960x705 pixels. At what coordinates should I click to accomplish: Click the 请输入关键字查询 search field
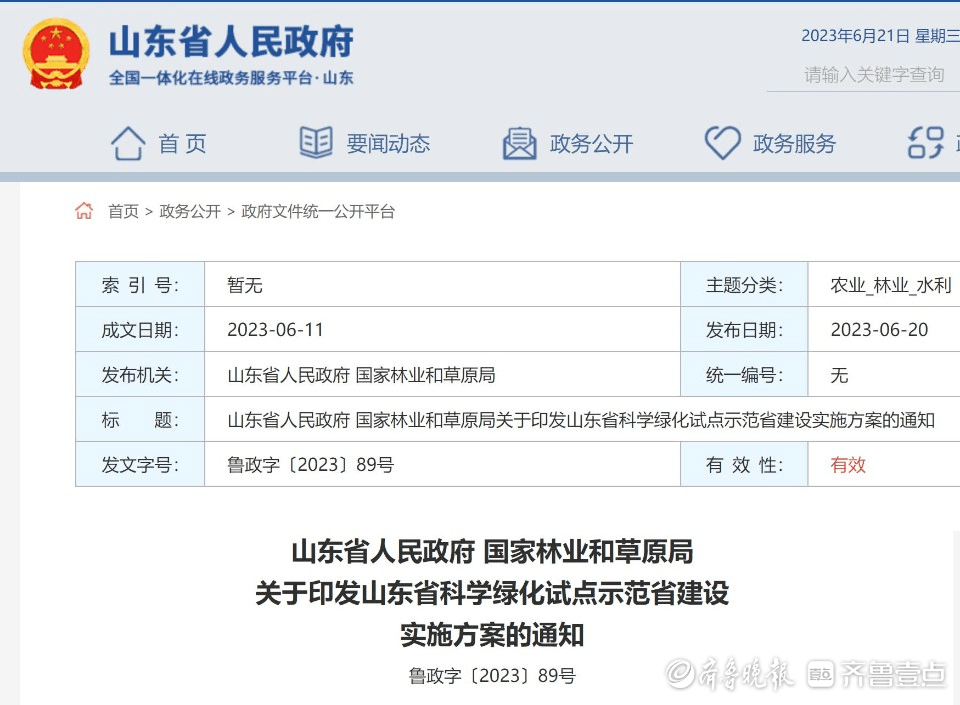pos(863,75)
